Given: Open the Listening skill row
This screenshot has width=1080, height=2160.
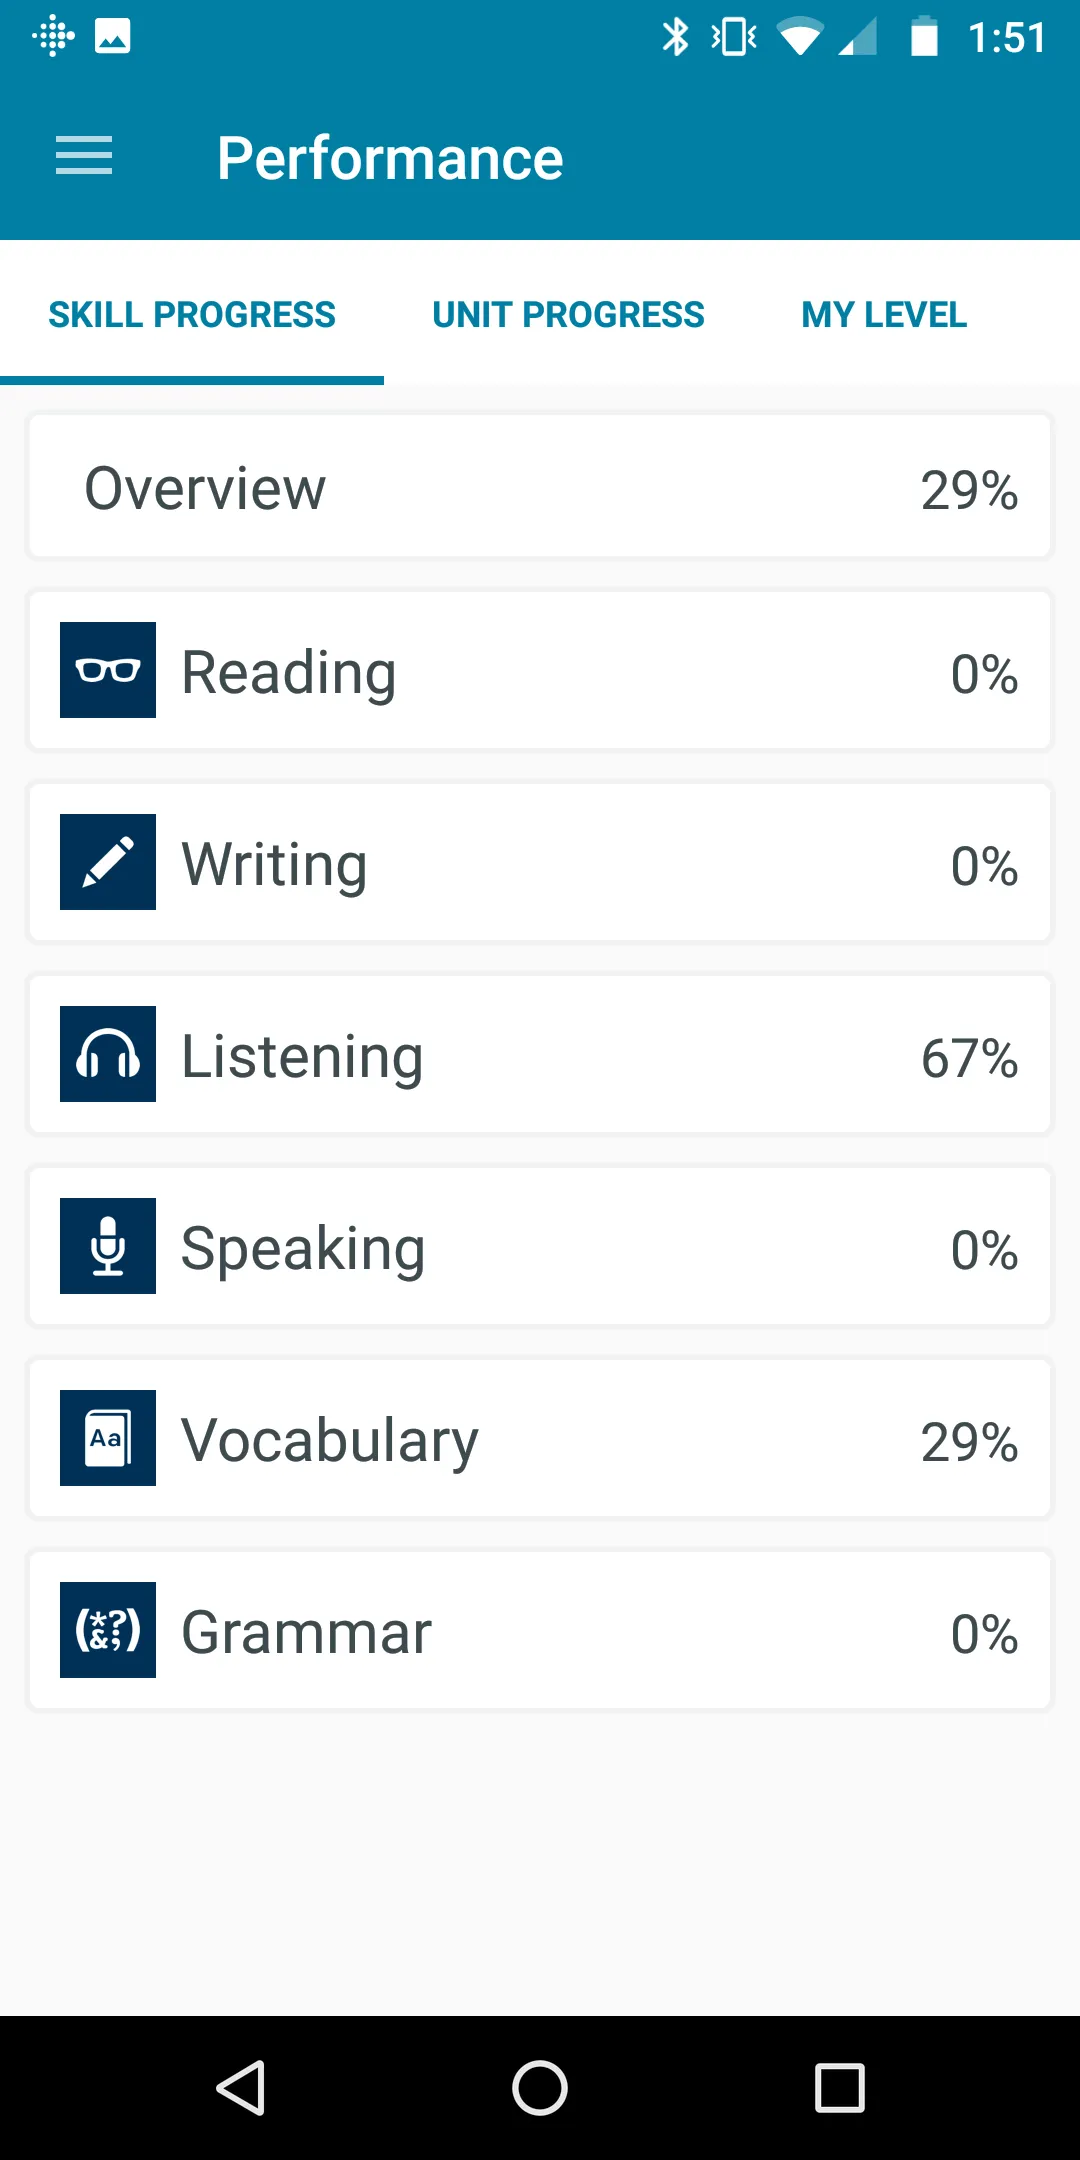Looking at the screenshot, I should pos(540,1054).
